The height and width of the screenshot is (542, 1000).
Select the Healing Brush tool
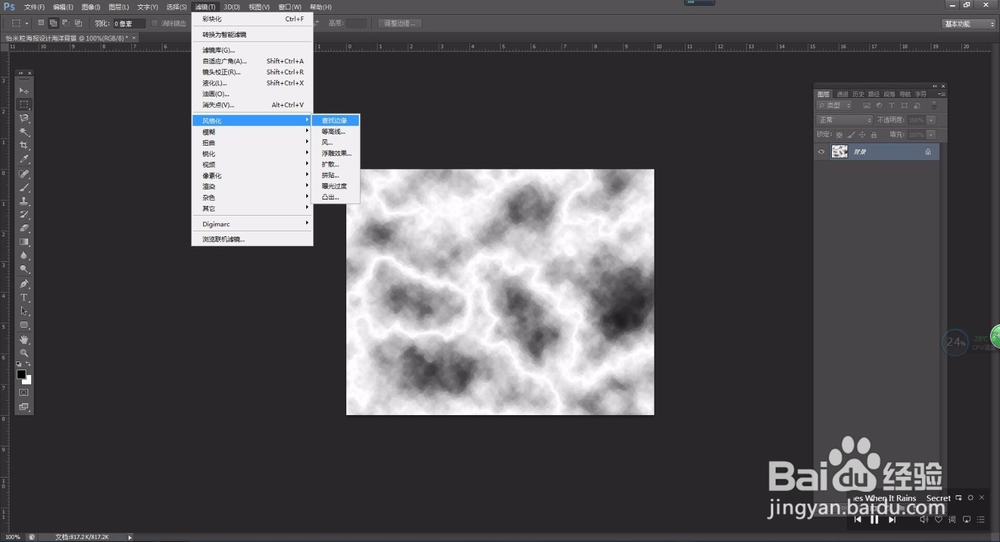[24, 173]
